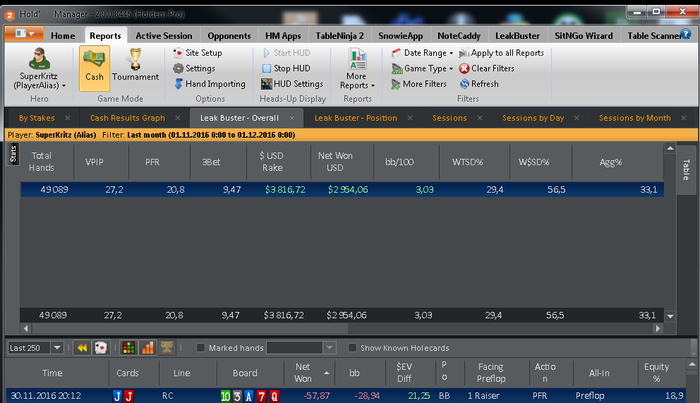This screenshot has width=700, height=403.
Task: Close the Cash Results Graph tab
Action: (178, 118)
